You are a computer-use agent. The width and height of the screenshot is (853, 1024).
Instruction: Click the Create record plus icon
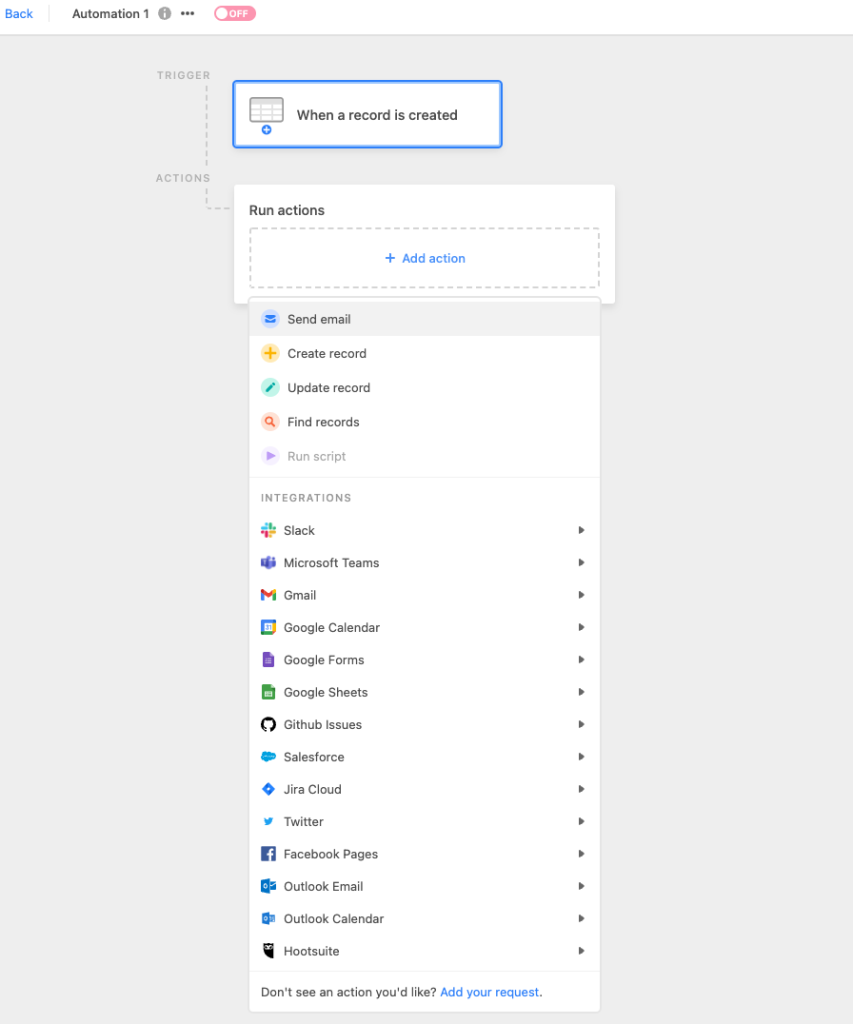pyautogui.click(x=270, y=353)
